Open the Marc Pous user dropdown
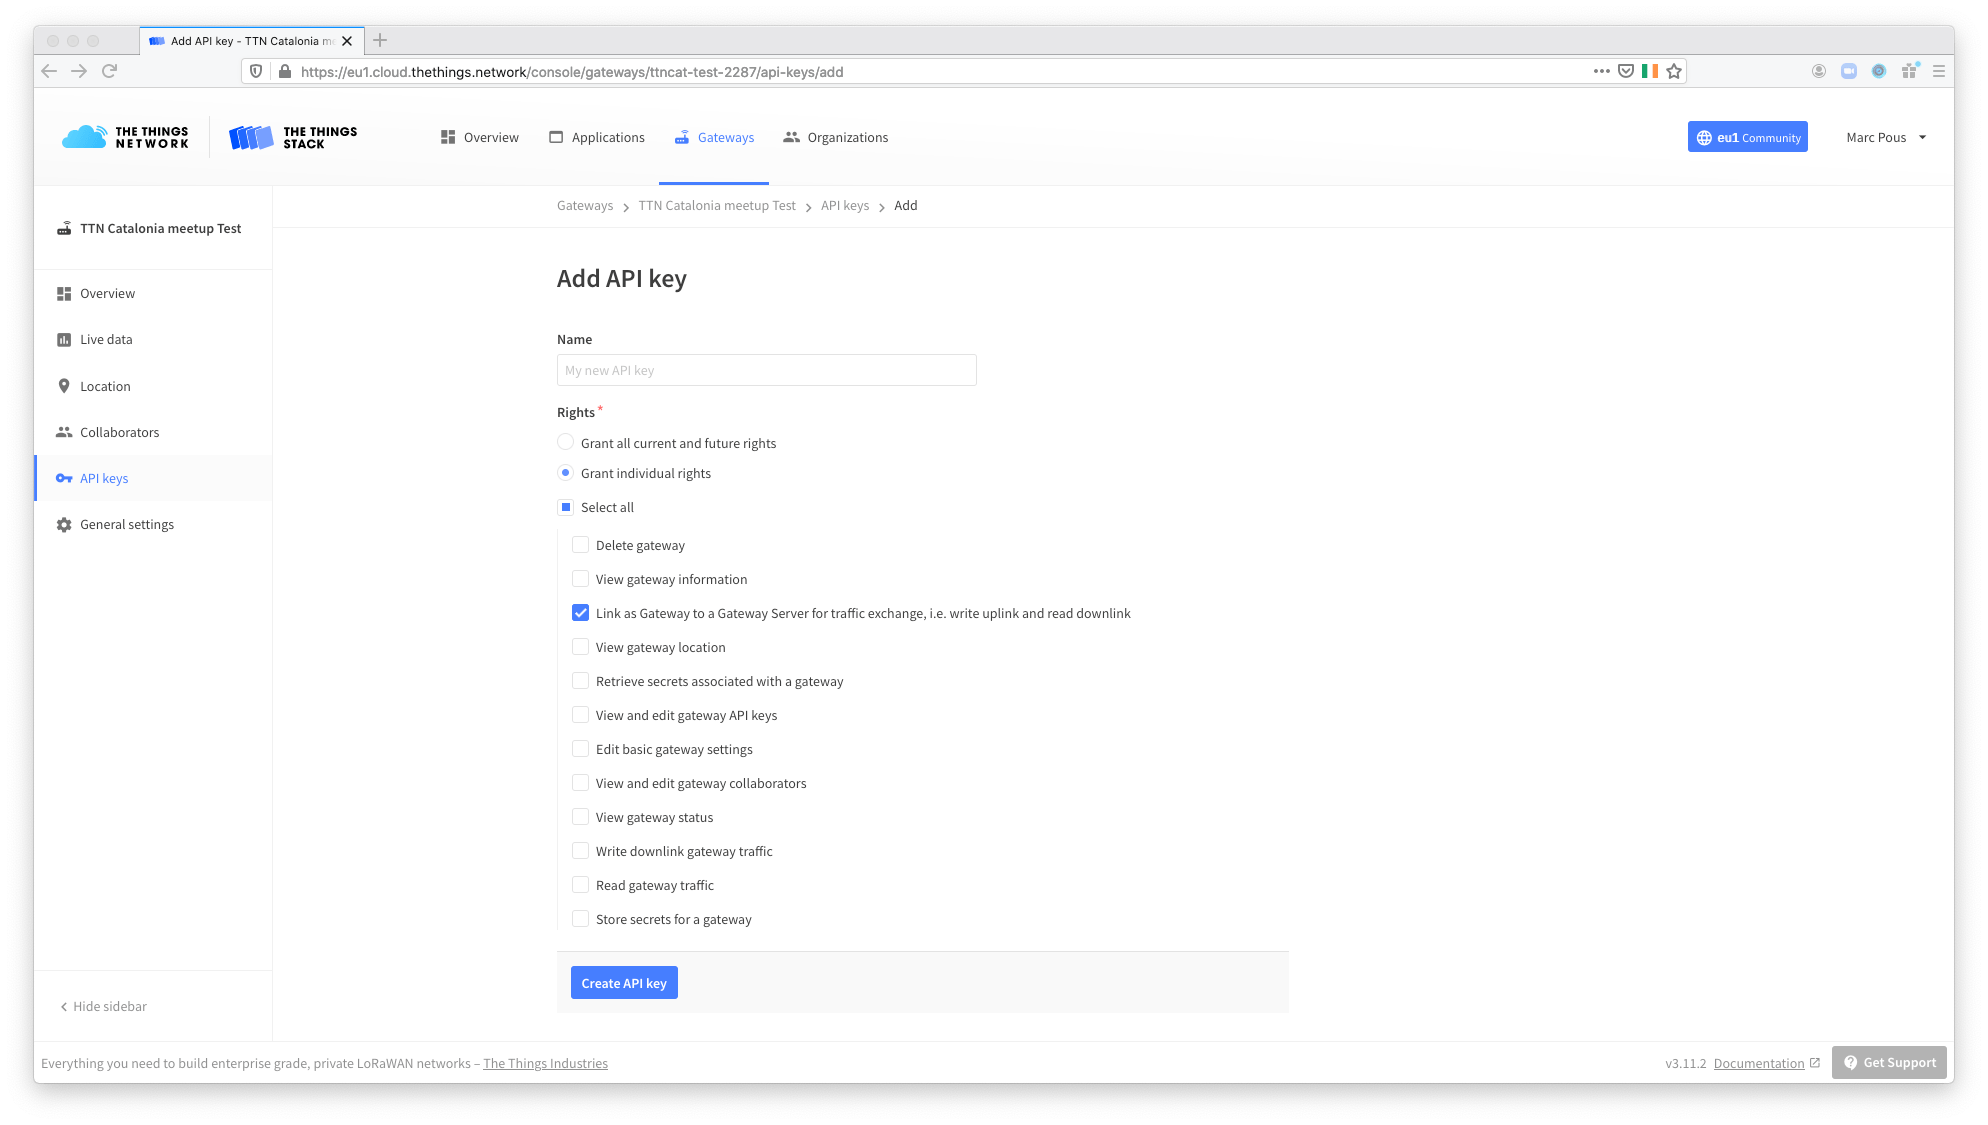The image size is (1988, 1125). click(x=1886, y=138)
